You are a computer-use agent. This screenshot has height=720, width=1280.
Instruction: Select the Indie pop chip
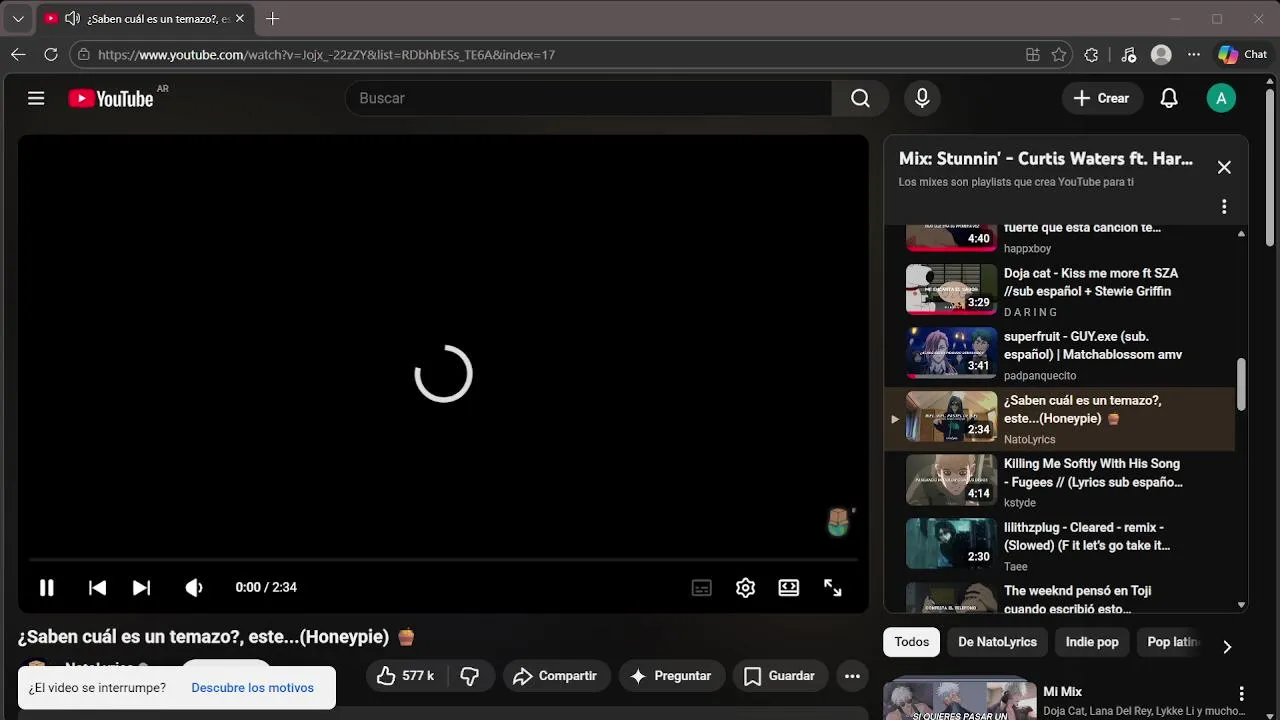(x=1092, y=642)
